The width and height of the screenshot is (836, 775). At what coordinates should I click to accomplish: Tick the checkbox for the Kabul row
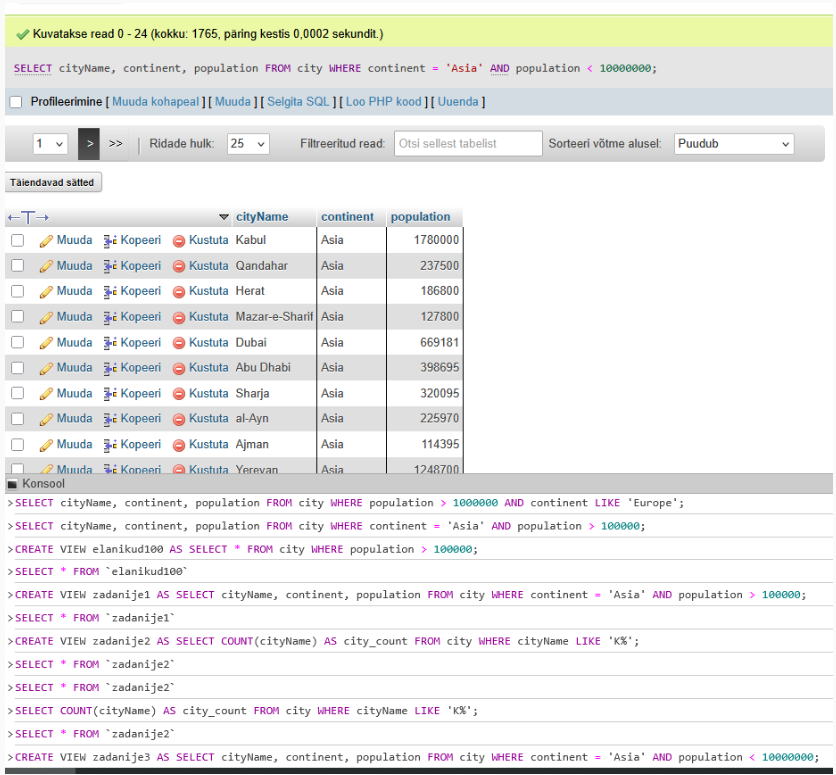pyautogui.click(x=17, y=241)
